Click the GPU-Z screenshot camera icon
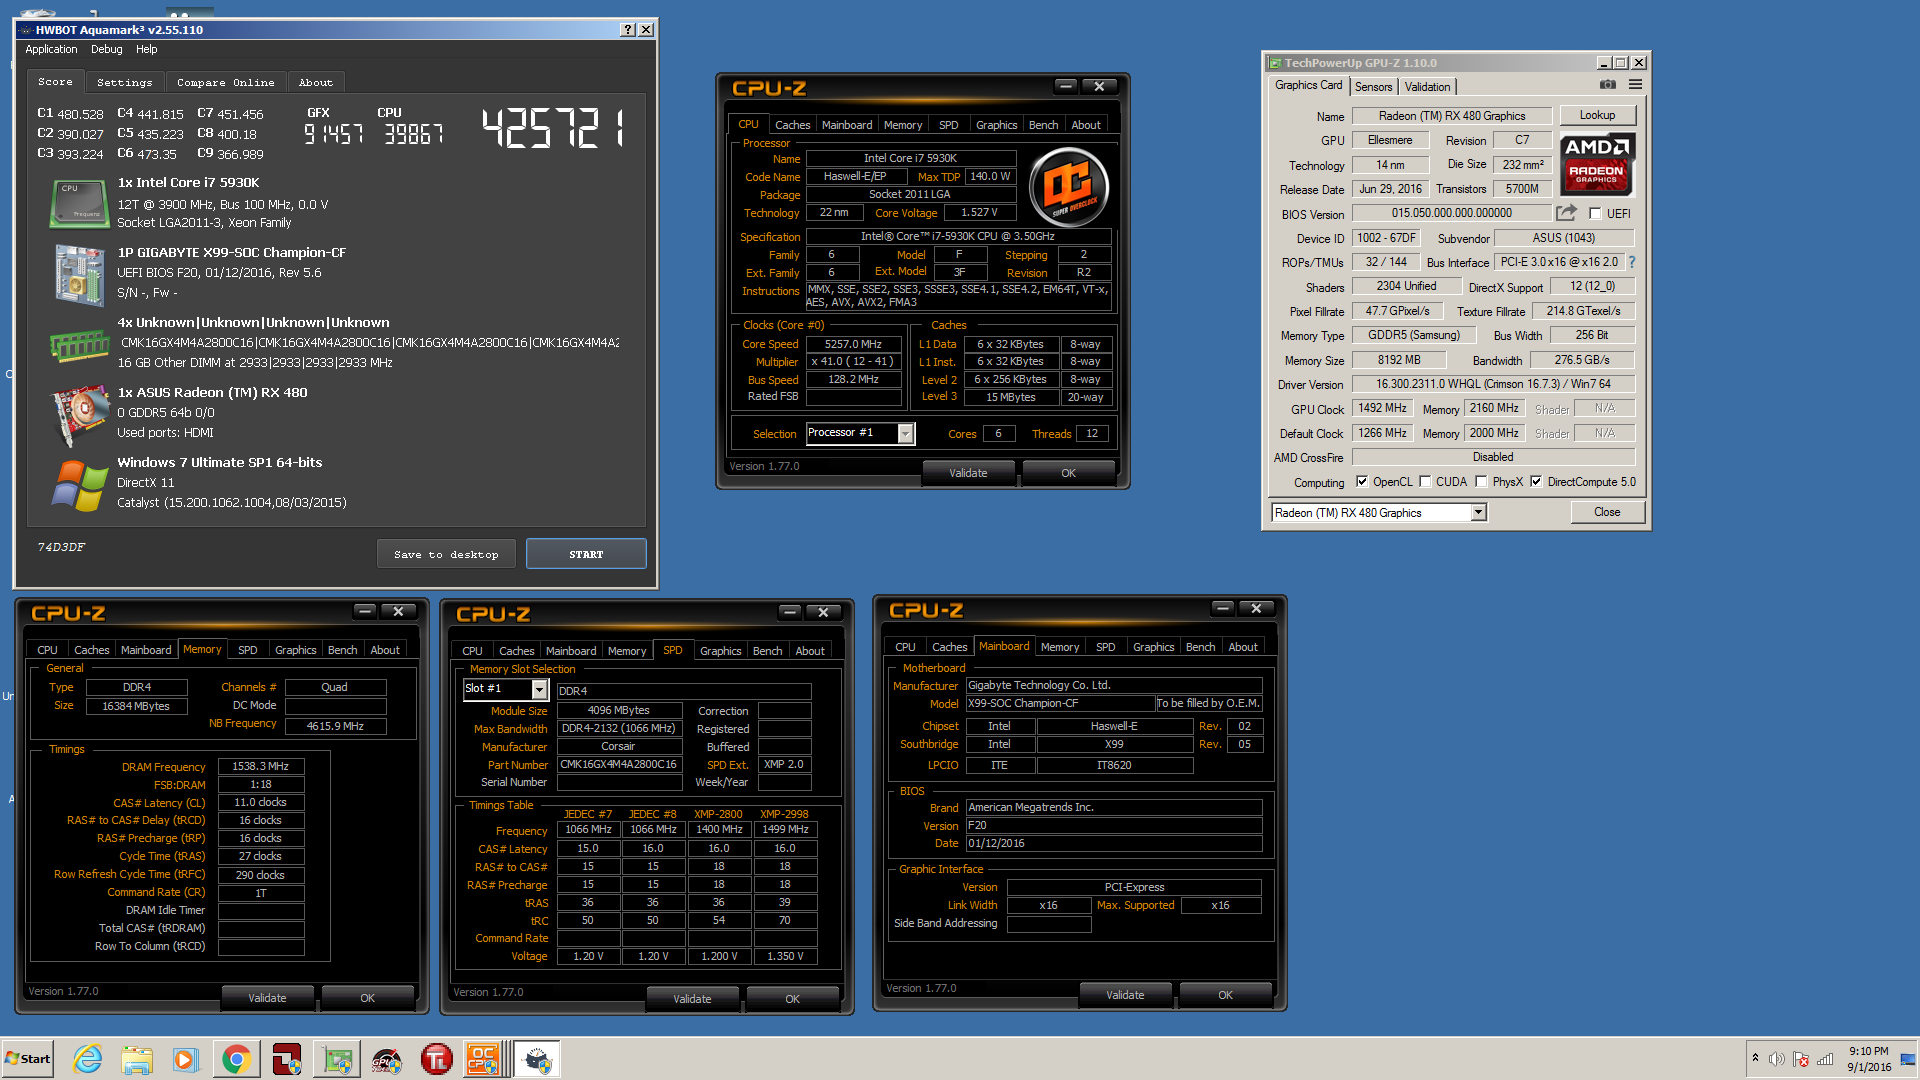Viewport: 1920px width, 1080px height. [1608, 85]
